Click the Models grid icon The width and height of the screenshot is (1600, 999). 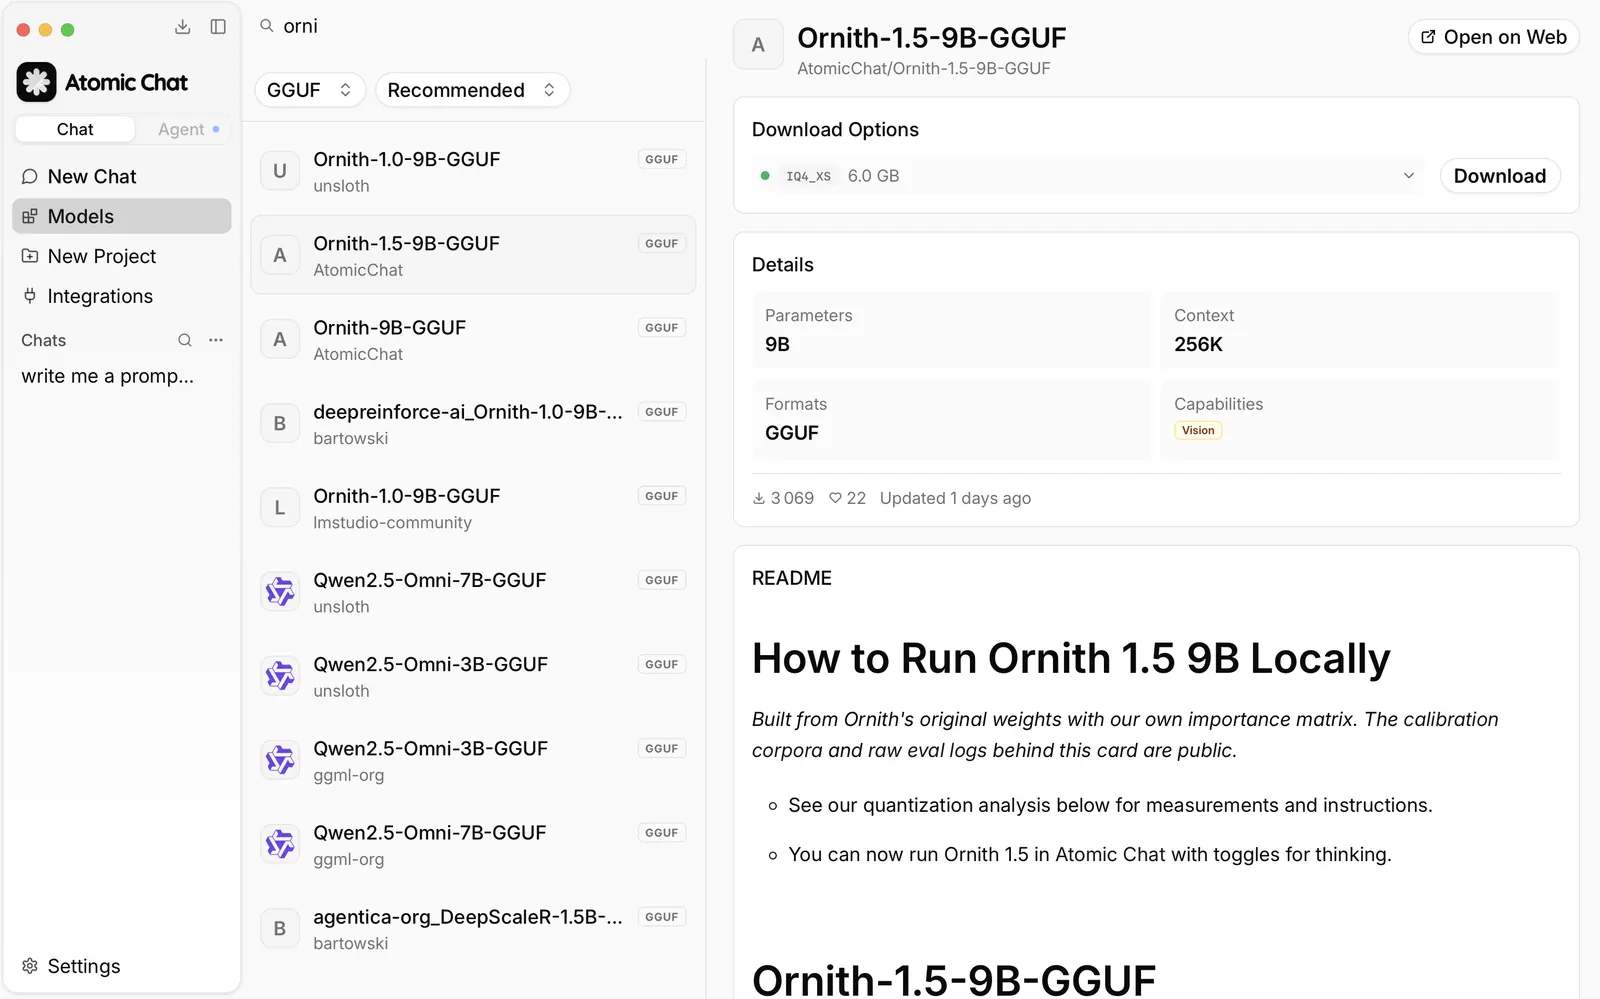(x=30, y=217)
